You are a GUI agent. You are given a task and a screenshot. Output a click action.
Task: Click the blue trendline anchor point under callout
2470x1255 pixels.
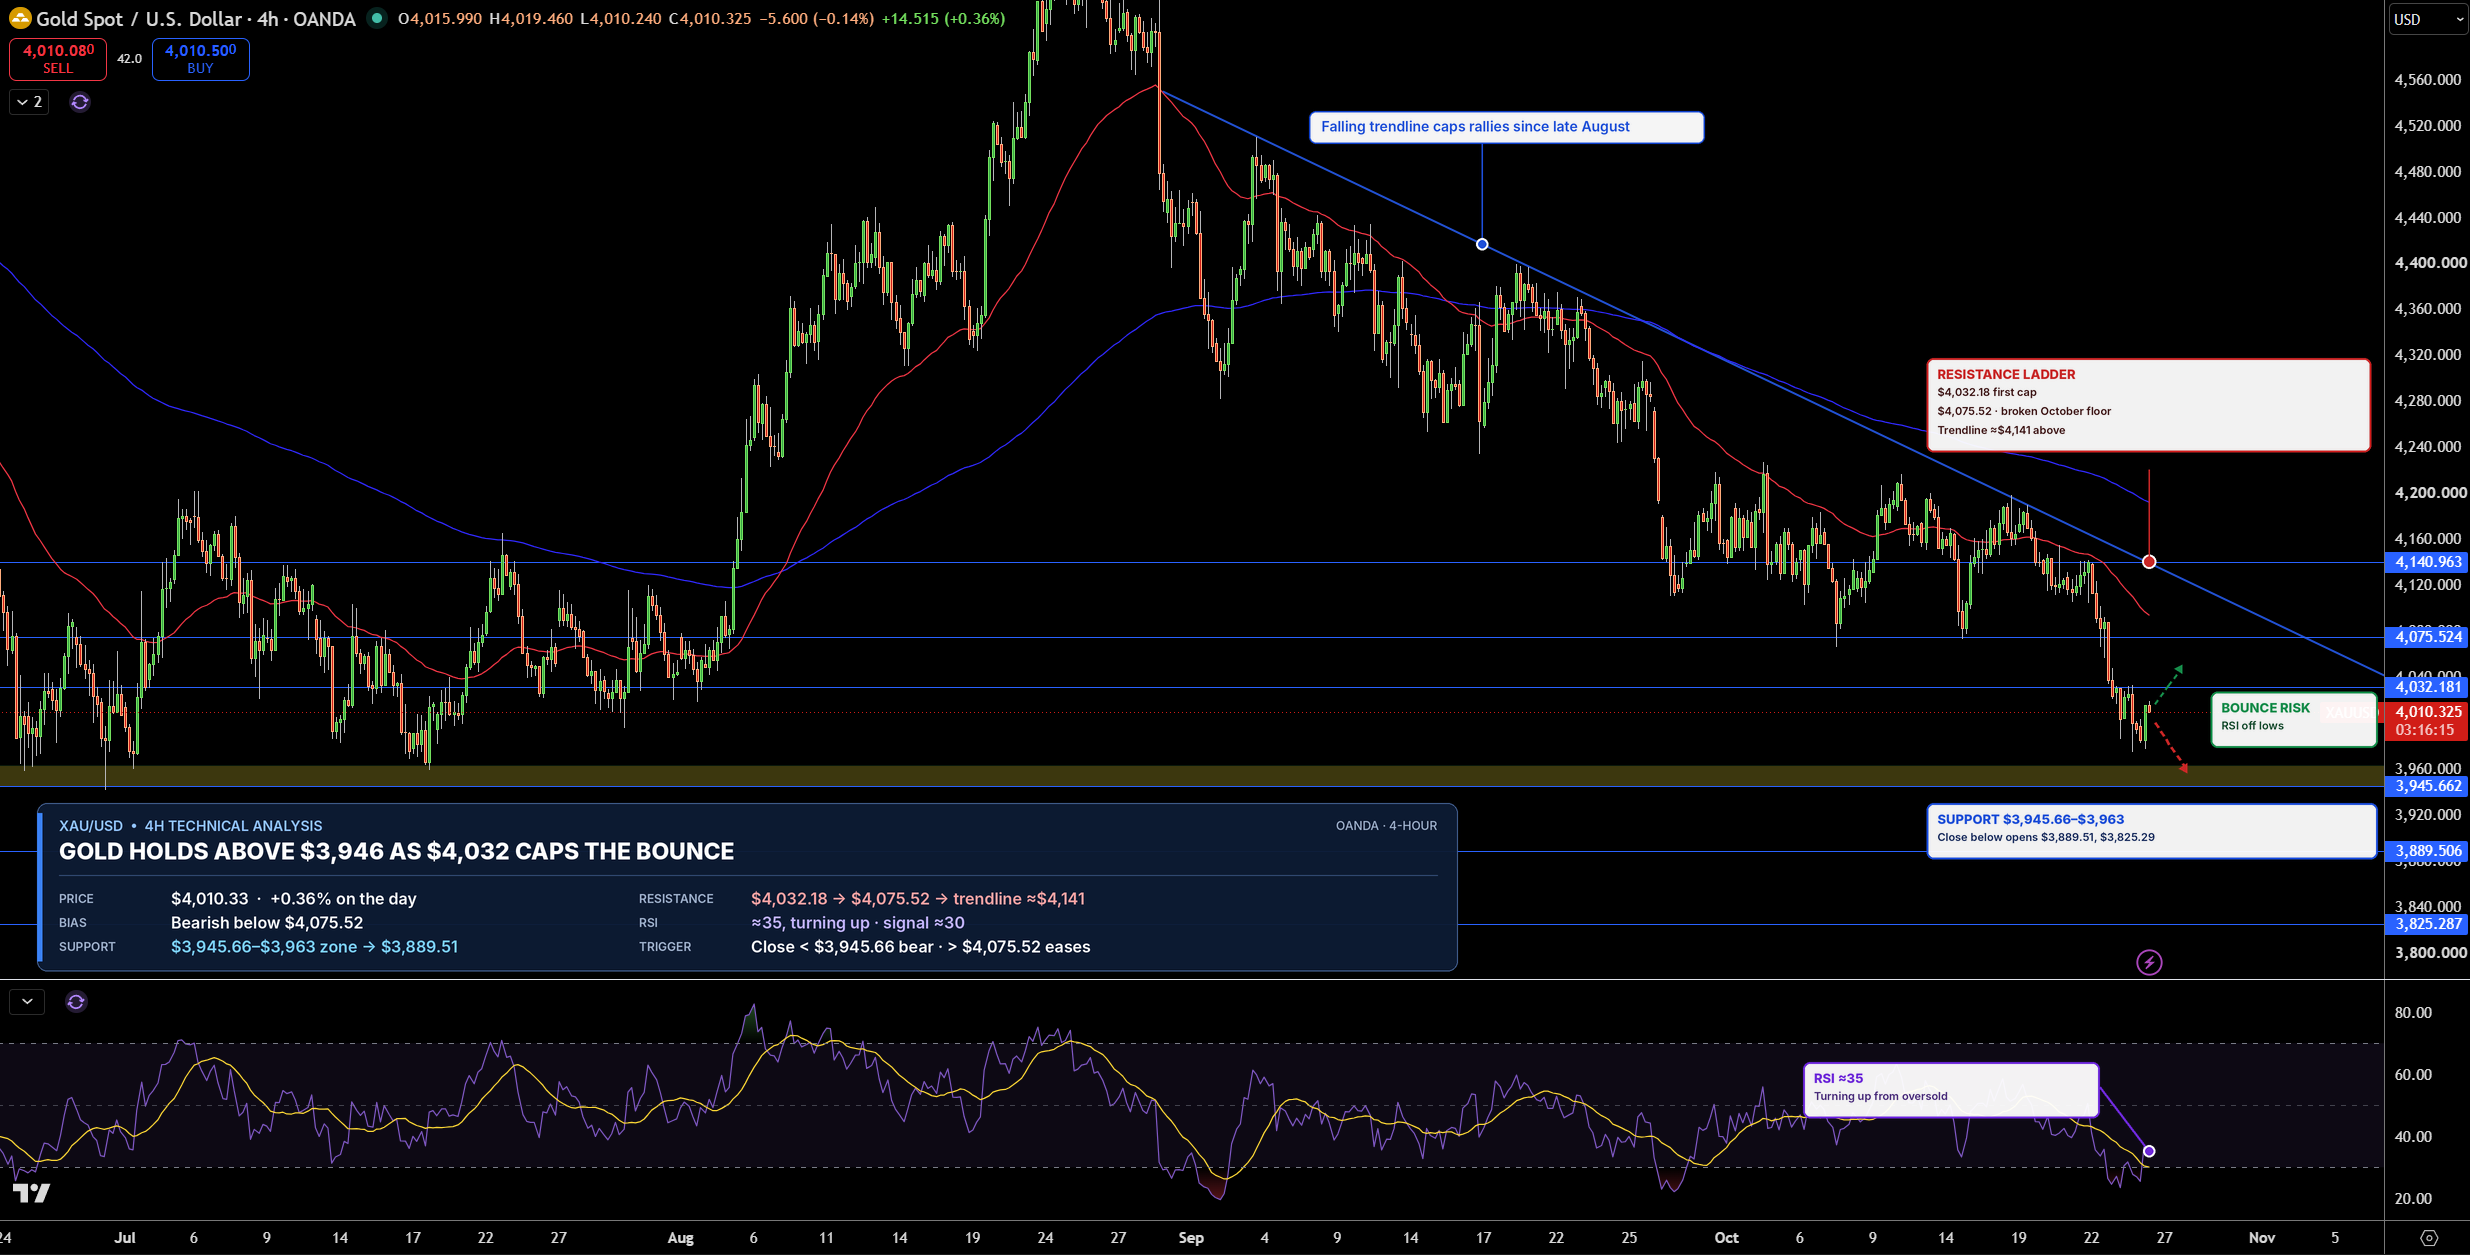(x=1482, y=244)
